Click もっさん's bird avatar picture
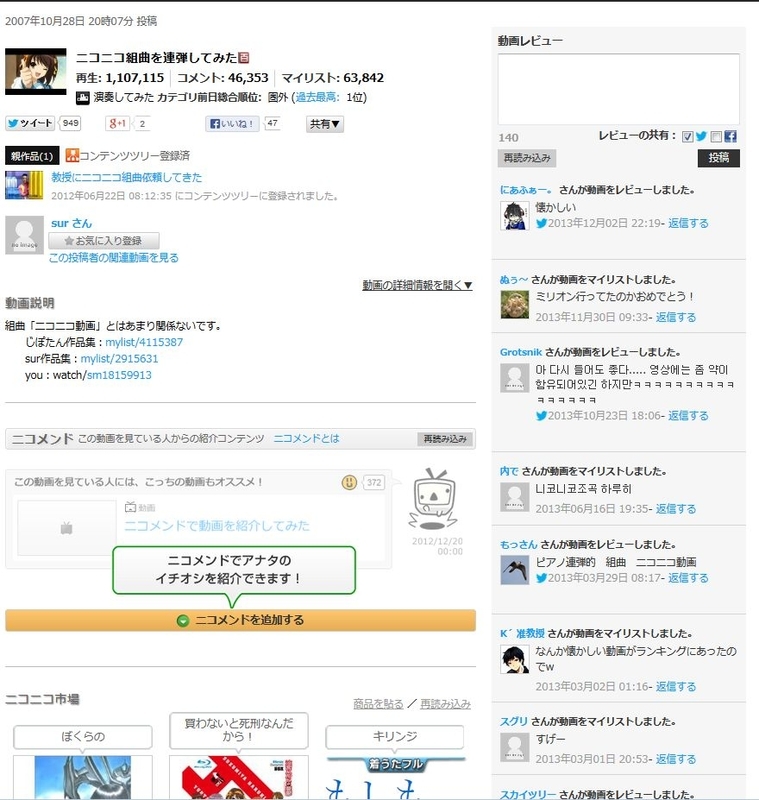The height and width of the screenshot is (800, 759). [x=515, y=570]
